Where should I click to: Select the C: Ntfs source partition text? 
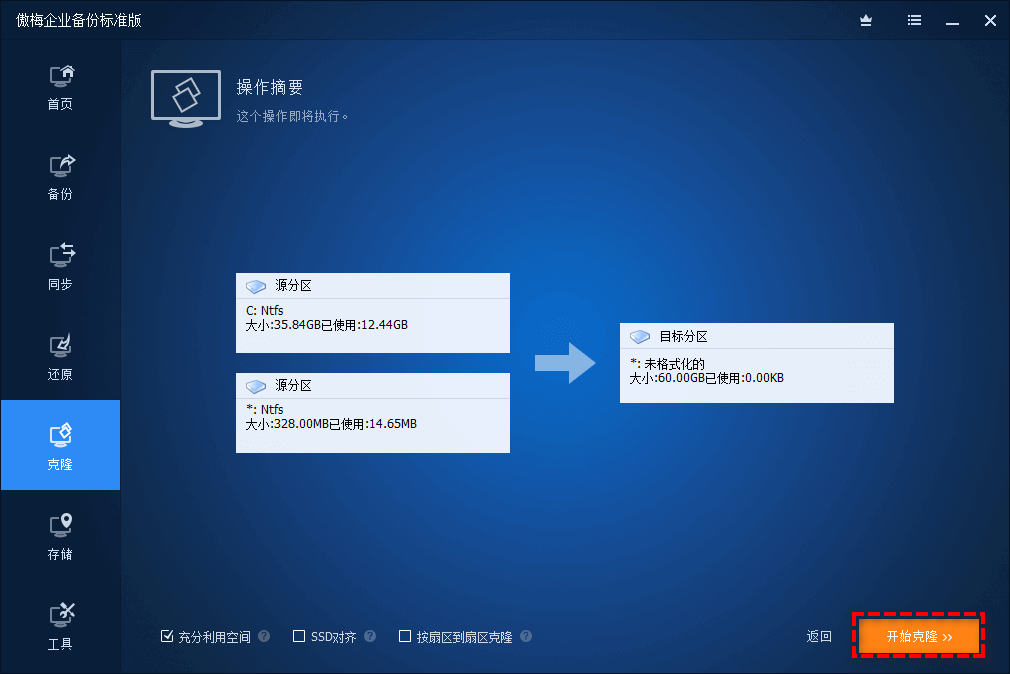(265, 311)
